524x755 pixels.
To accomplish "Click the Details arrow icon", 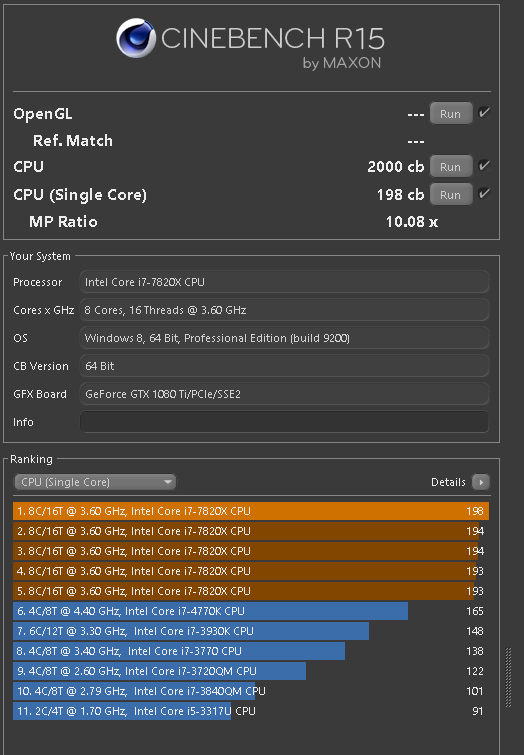I will click(481, 482).
